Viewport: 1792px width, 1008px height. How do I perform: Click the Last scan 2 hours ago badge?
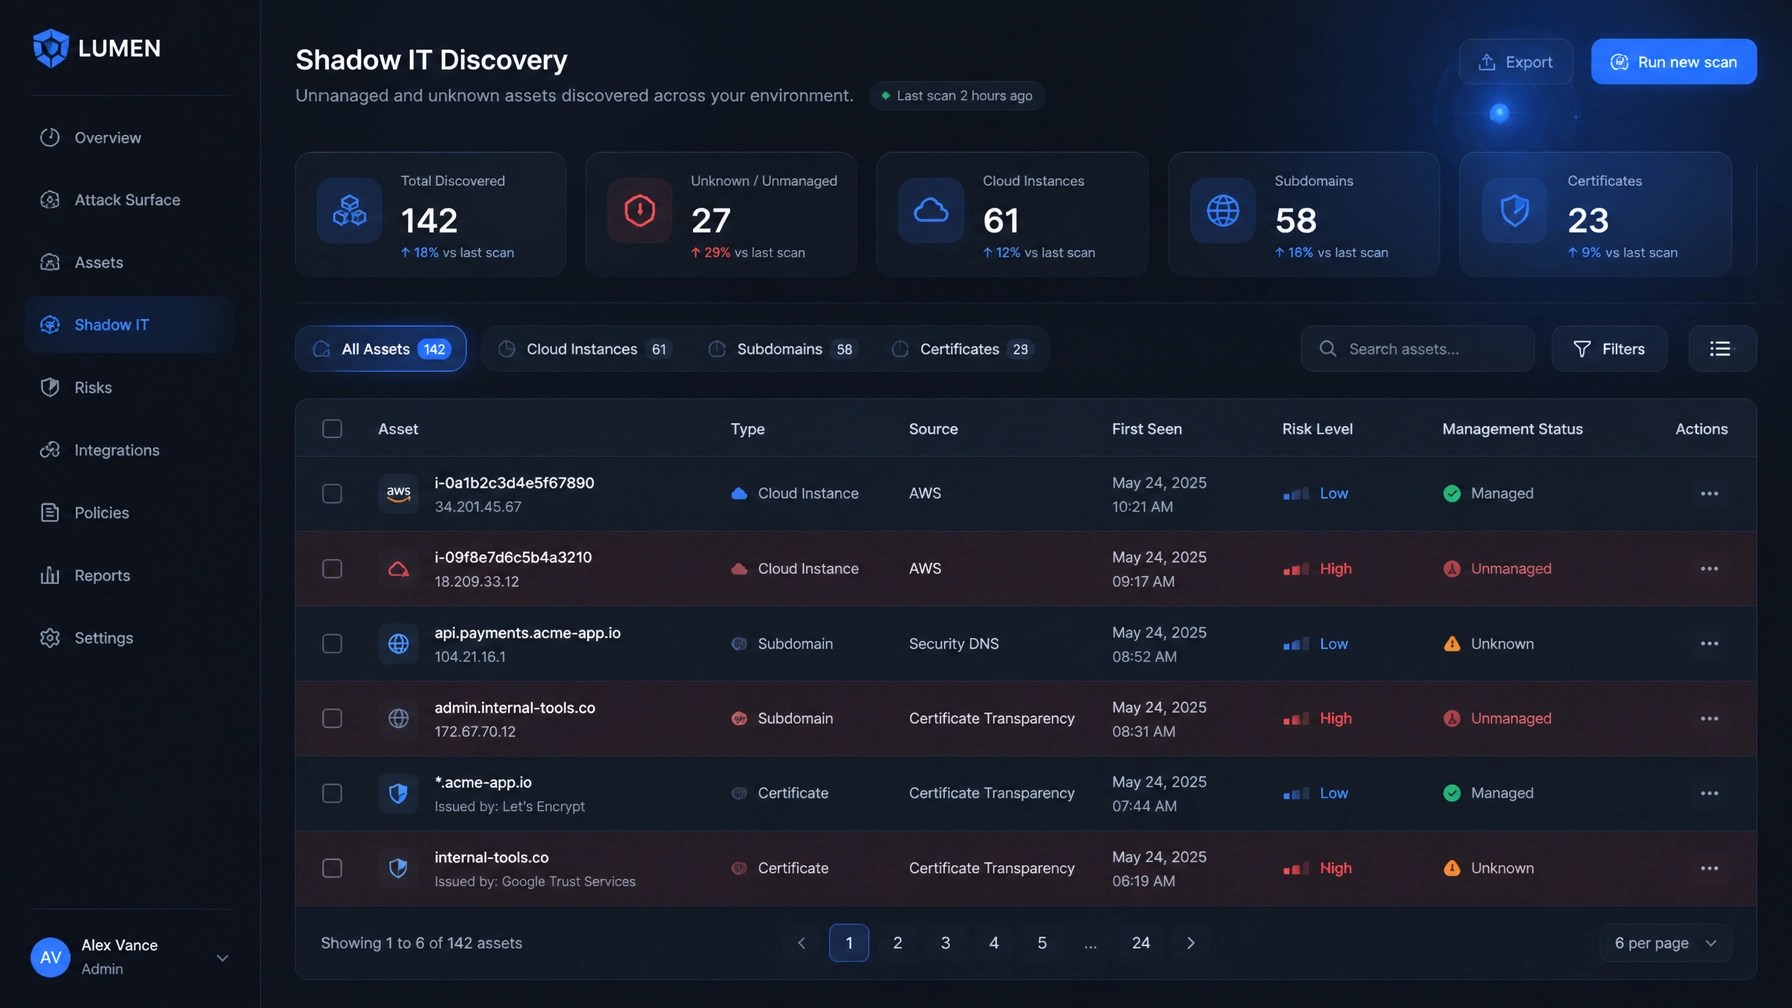pos(957,96)
